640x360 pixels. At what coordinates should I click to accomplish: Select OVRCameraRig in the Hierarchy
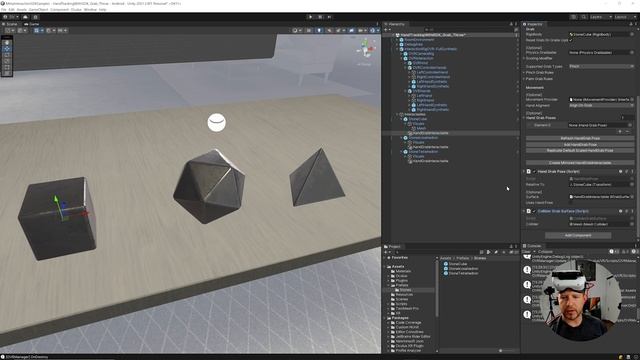[x=421, y=53]
